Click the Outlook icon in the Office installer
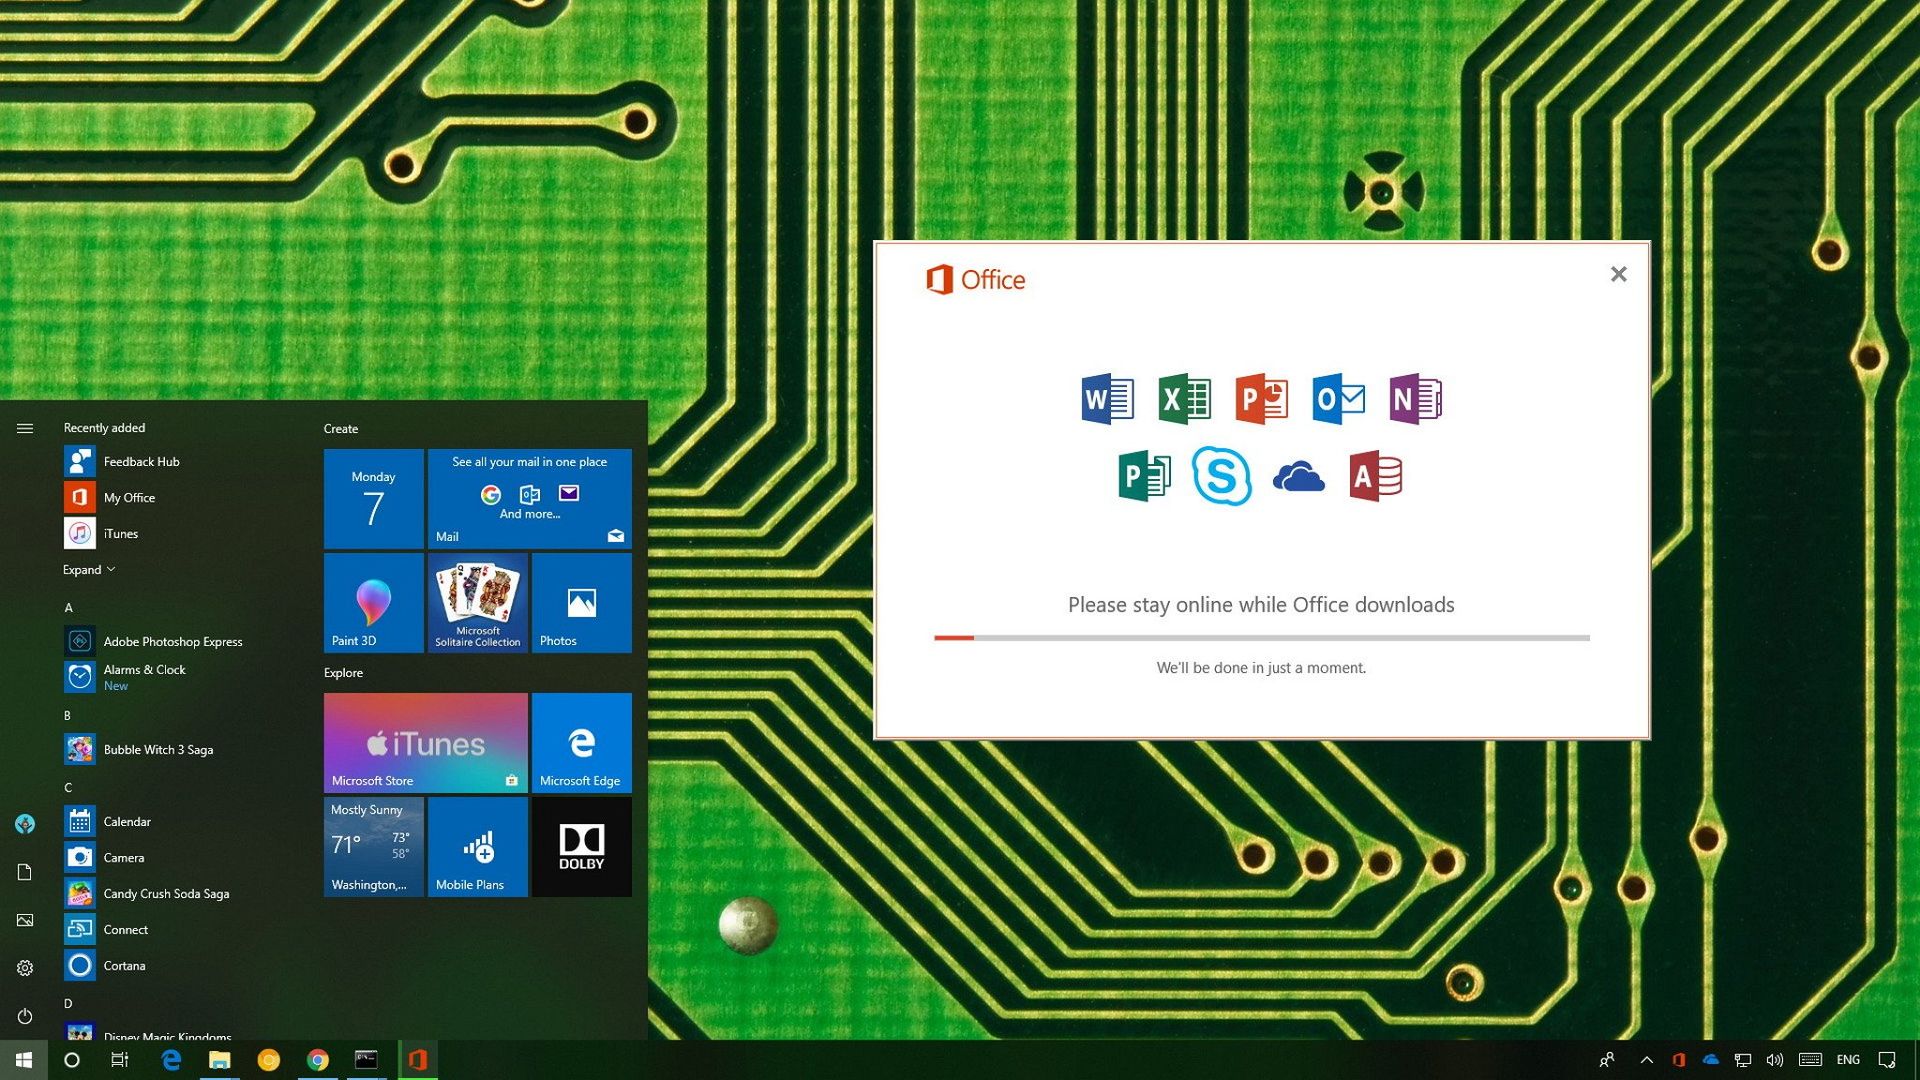1920x1080 pixels. 1338,398
